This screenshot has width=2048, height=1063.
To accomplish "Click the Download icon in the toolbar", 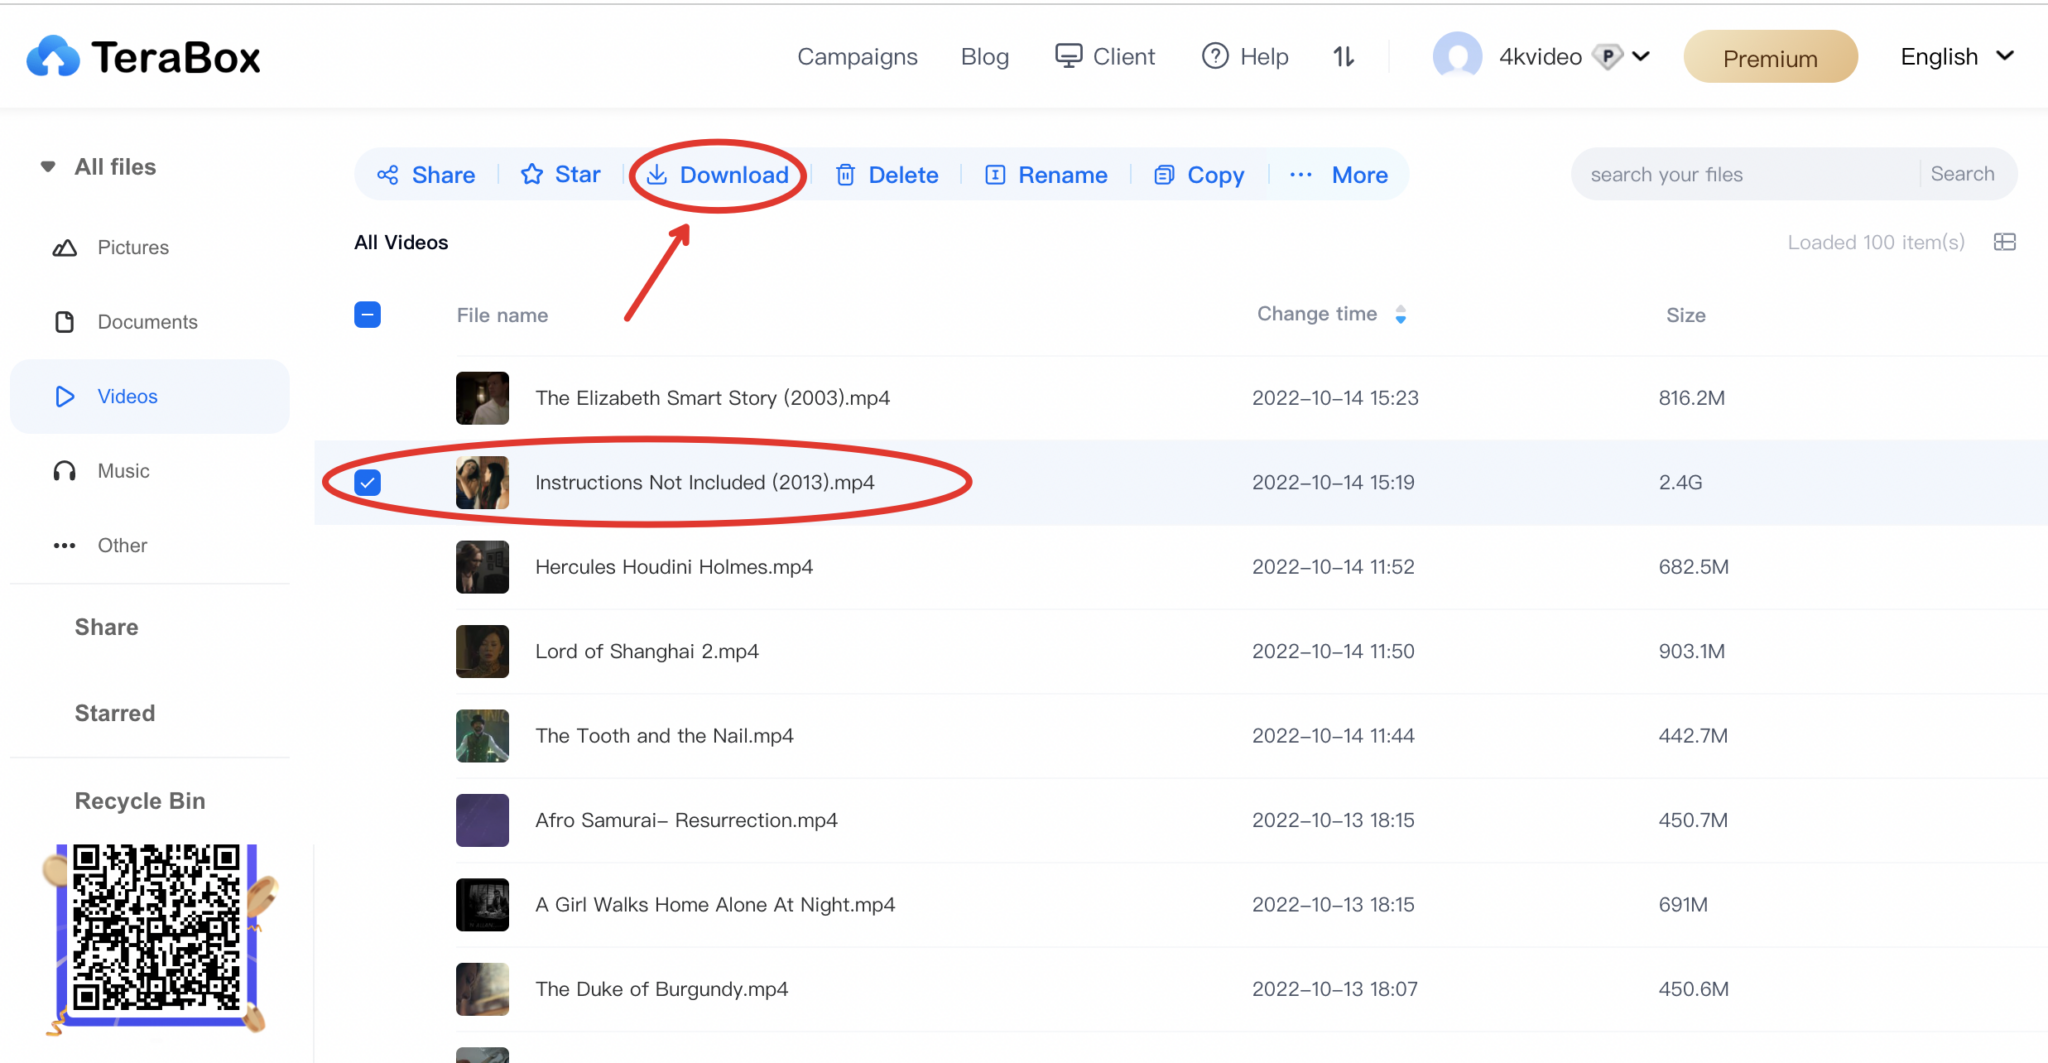I will tap(657, 175).
